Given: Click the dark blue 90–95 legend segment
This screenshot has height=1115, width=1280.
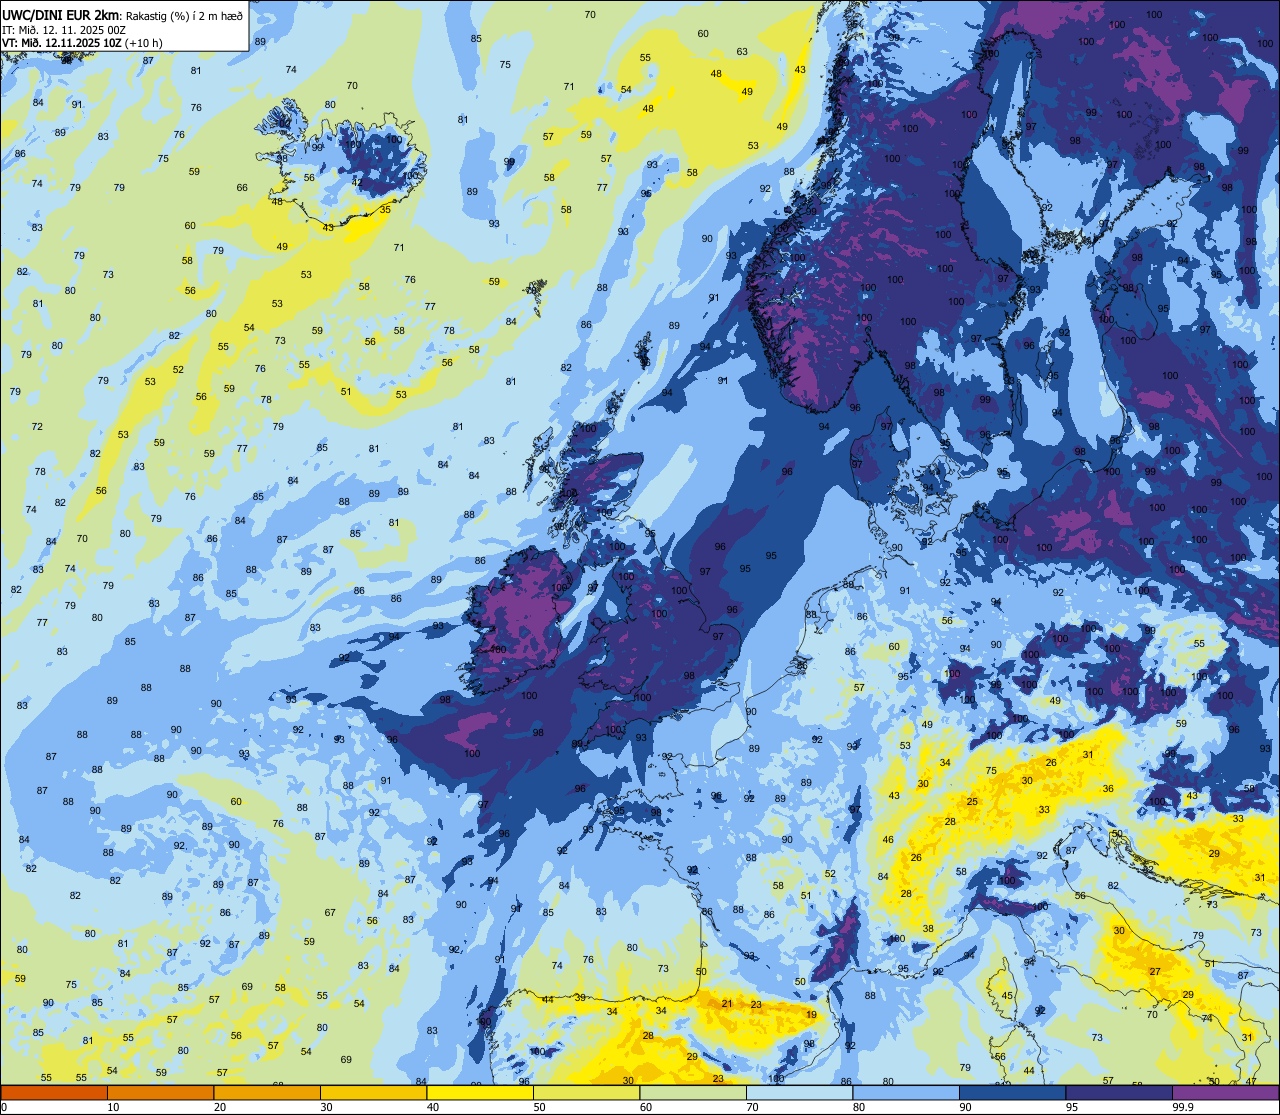Looking at the screenshot, I should pos(1012,1092).
